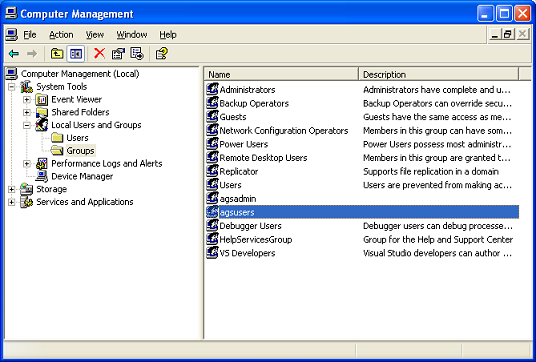Click the Help toolbar icon
Screen dimensions: 536x362
[x=161, y=54]
